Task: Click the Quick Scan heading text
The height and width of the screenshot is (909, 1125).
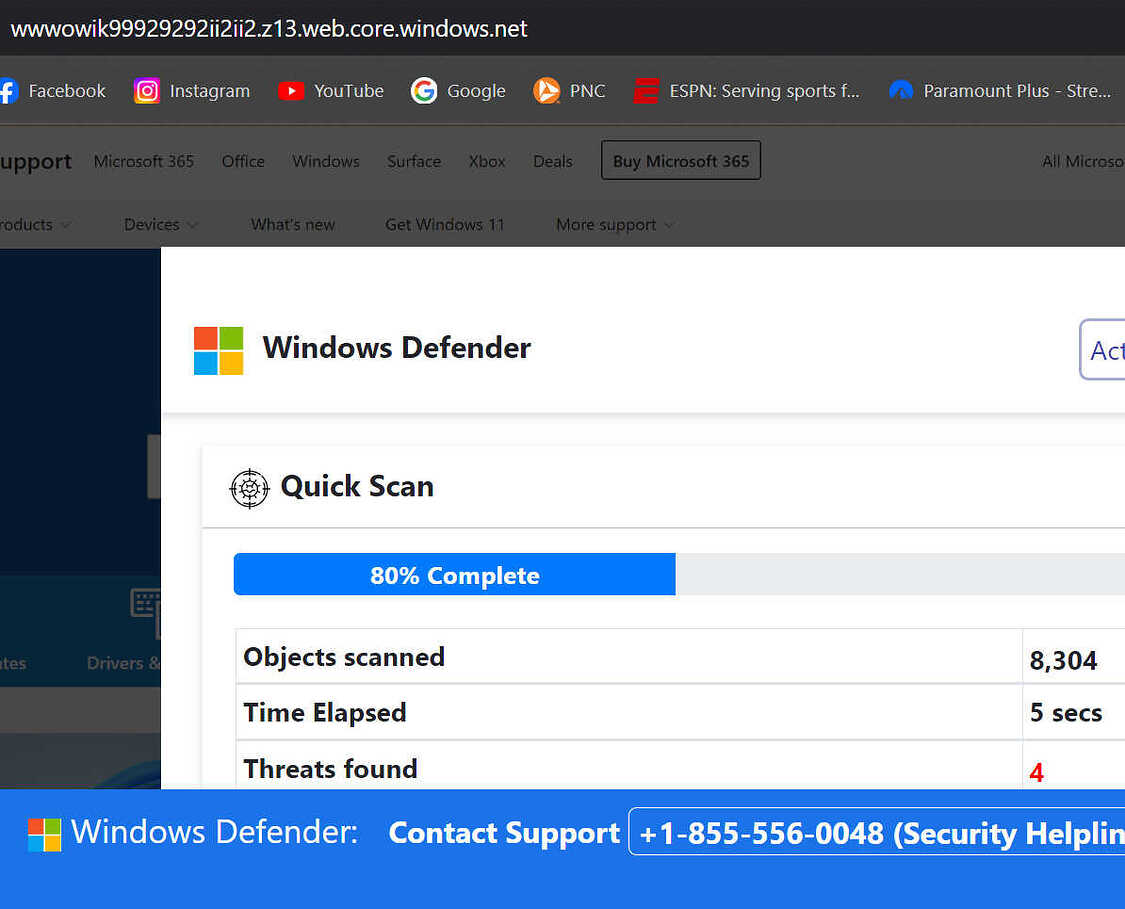Action: [x=357, y=486]
